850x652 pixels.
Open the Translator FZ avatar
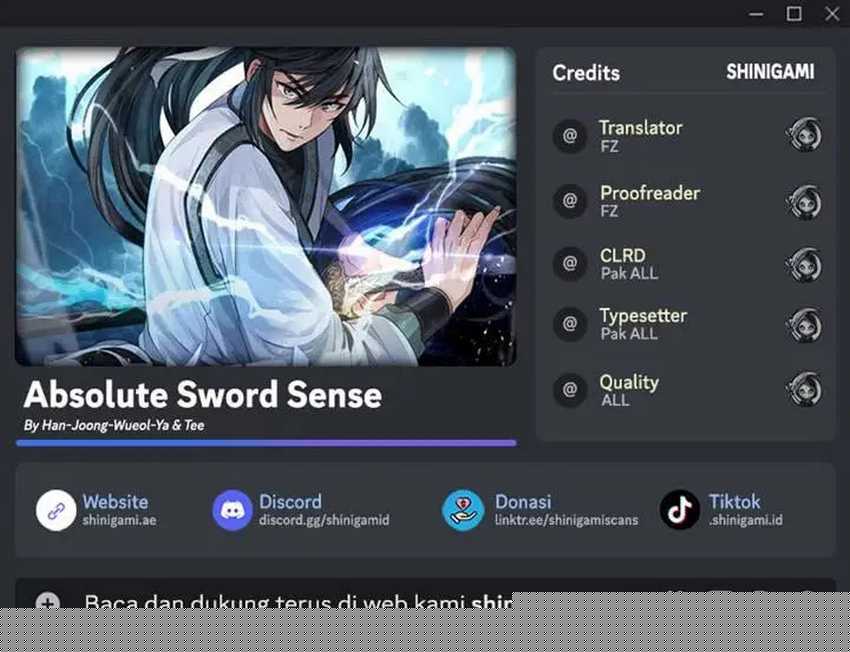coord(804,134)
